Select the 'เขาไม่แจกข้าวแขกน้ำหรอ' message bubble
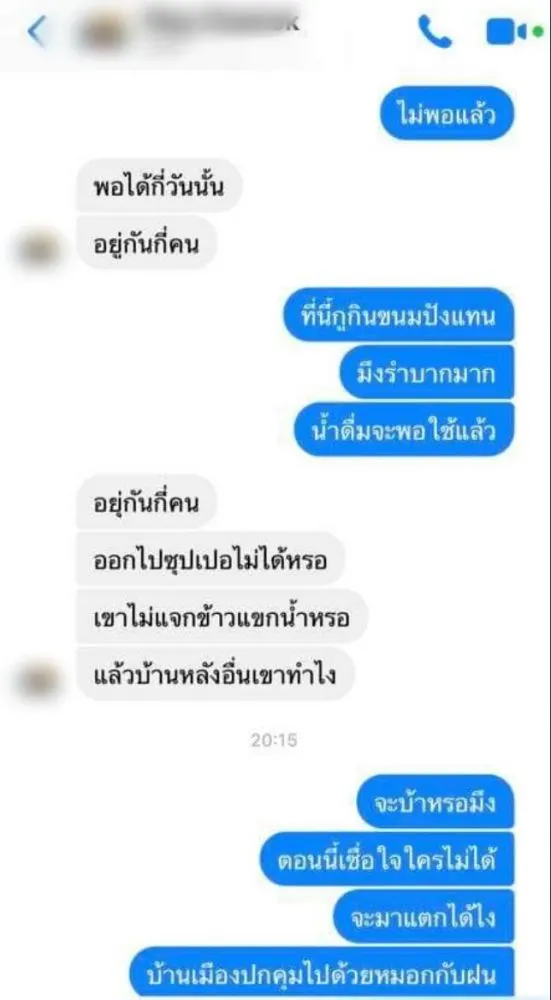The height and width of the screenshot is (1000, 551). (x=223, y=616)
